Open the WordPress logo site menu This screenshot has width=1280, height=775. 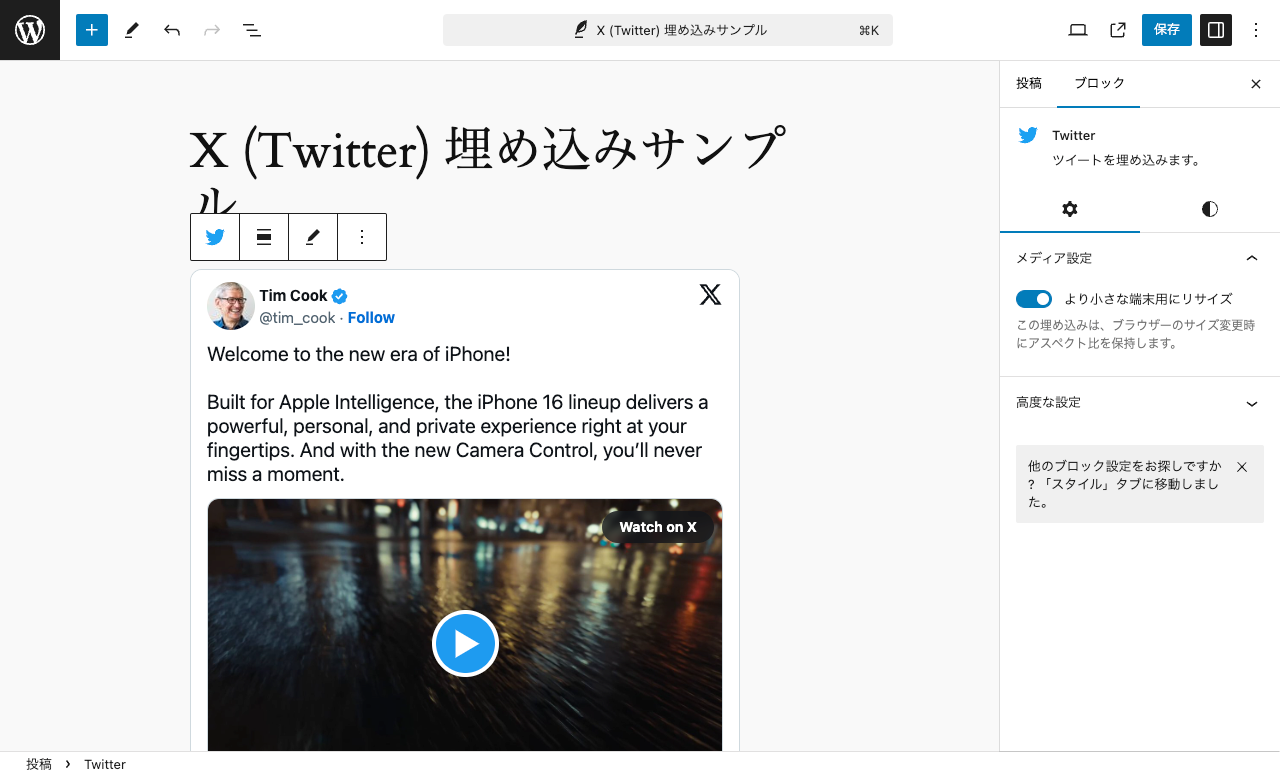click(30, 30)
